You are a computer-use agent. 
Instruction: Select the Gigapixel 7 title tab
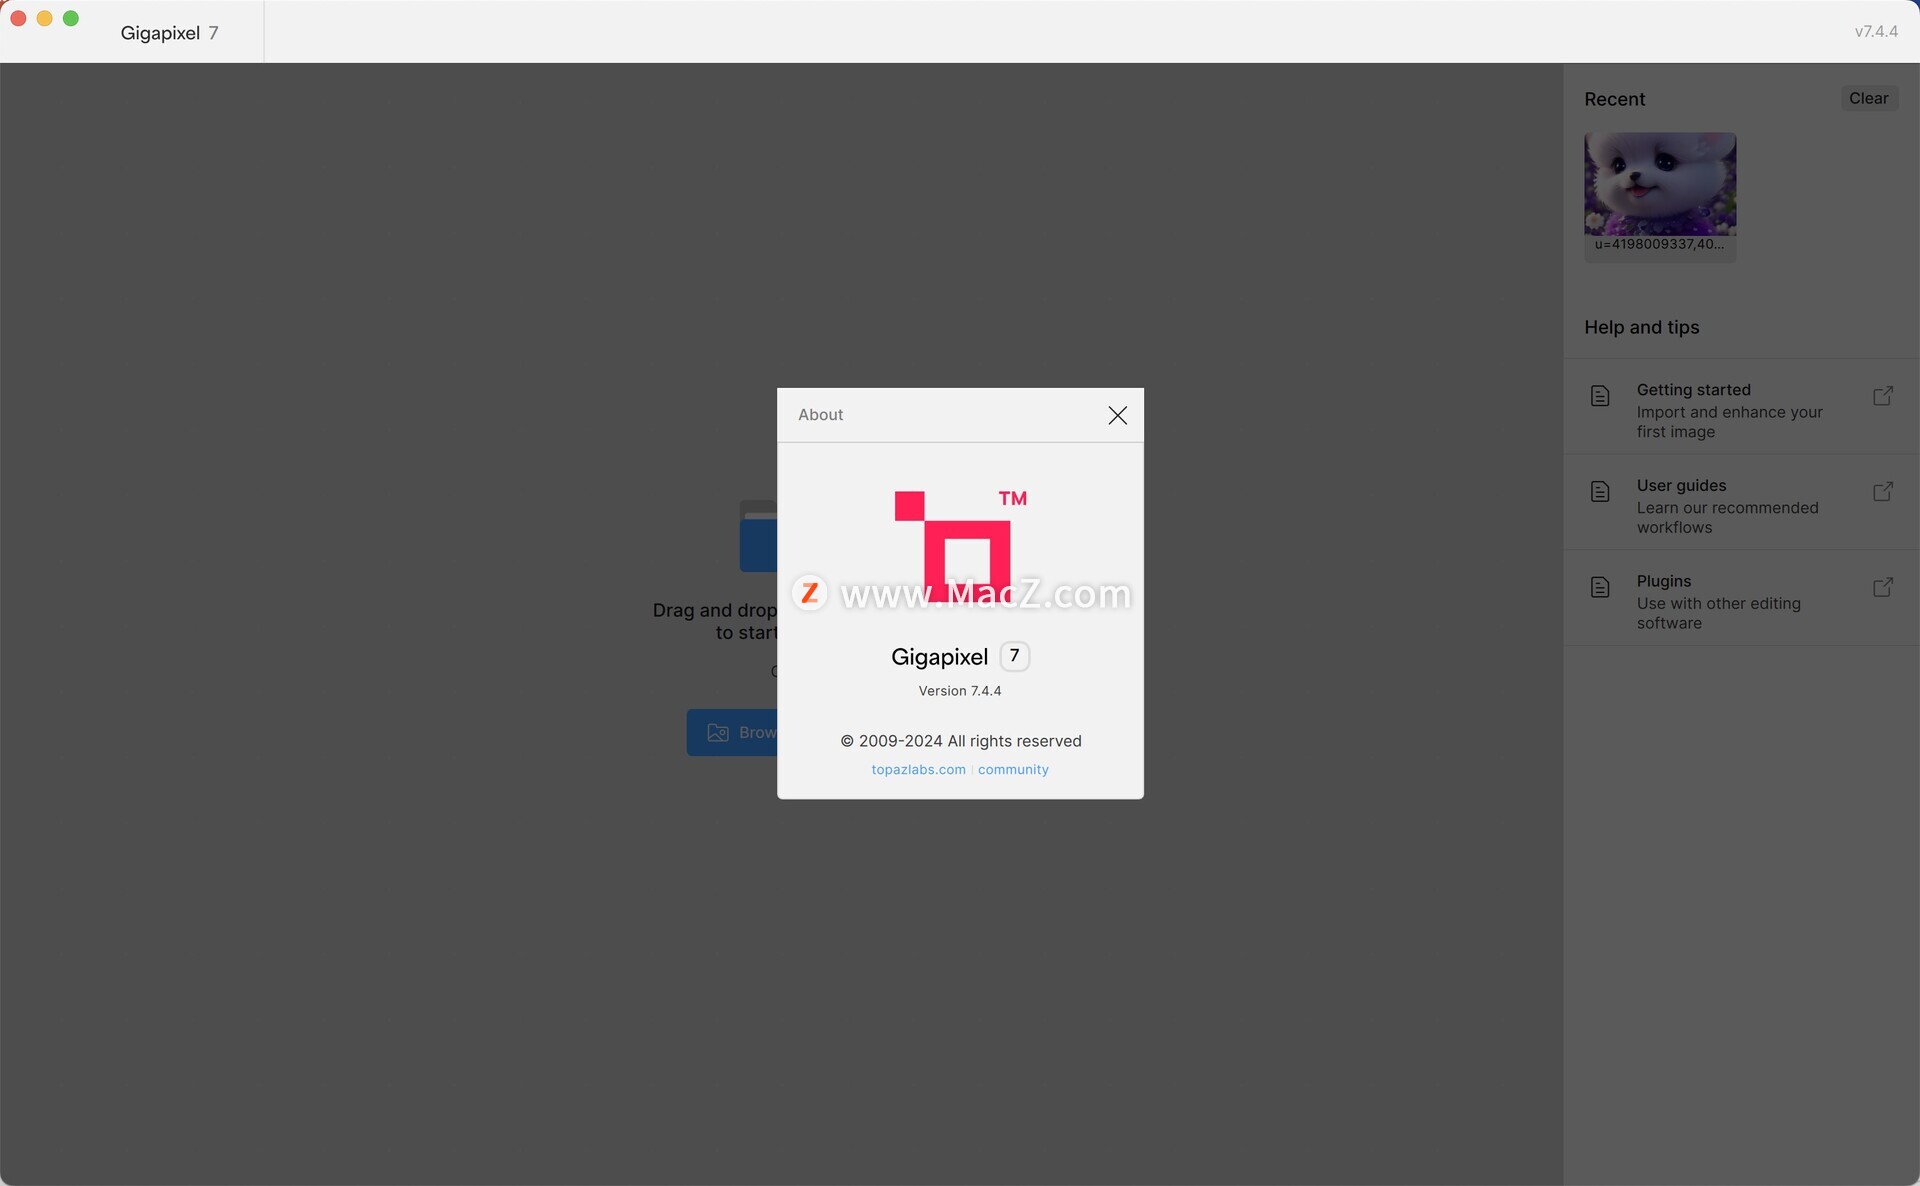click(x=169, y=33)
